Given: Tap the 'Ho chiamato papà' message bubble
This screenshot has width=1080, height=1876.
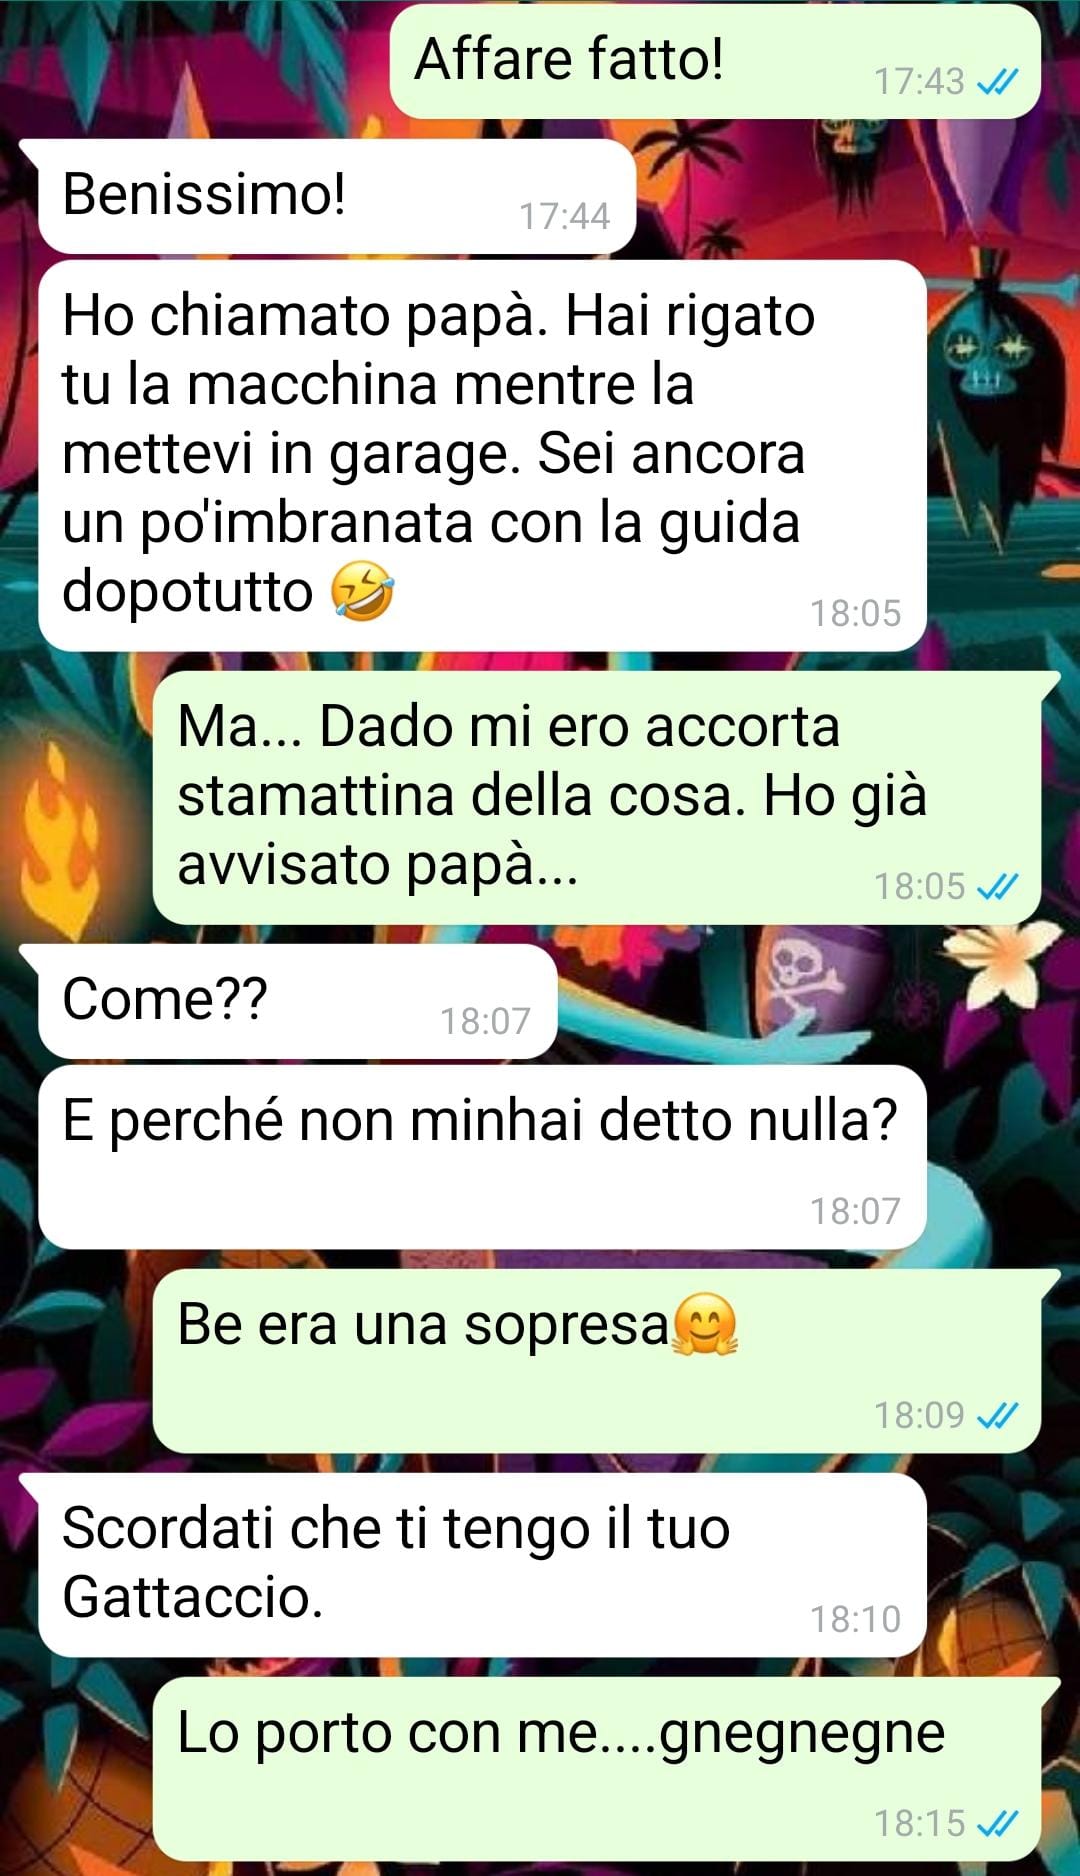Looking at the screenshot, I should [x=482, y=455].
